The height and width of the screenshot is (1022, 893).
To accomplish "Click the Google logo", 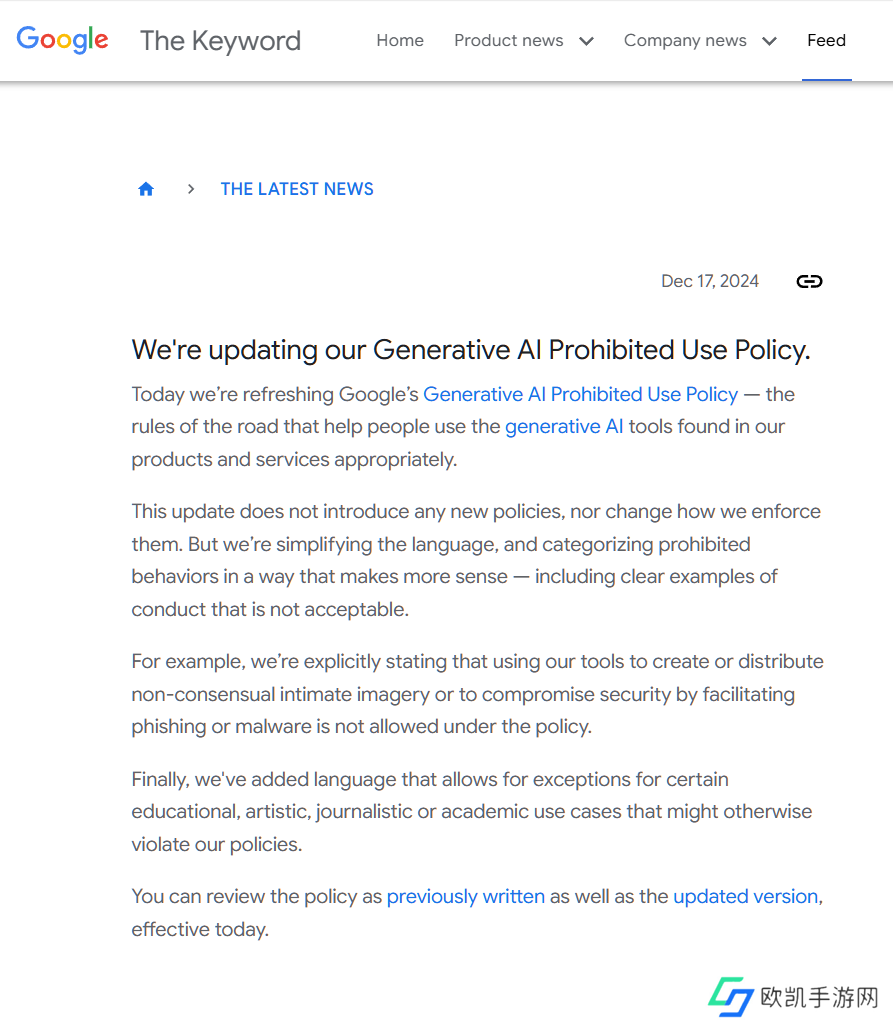I will (62, 40).
